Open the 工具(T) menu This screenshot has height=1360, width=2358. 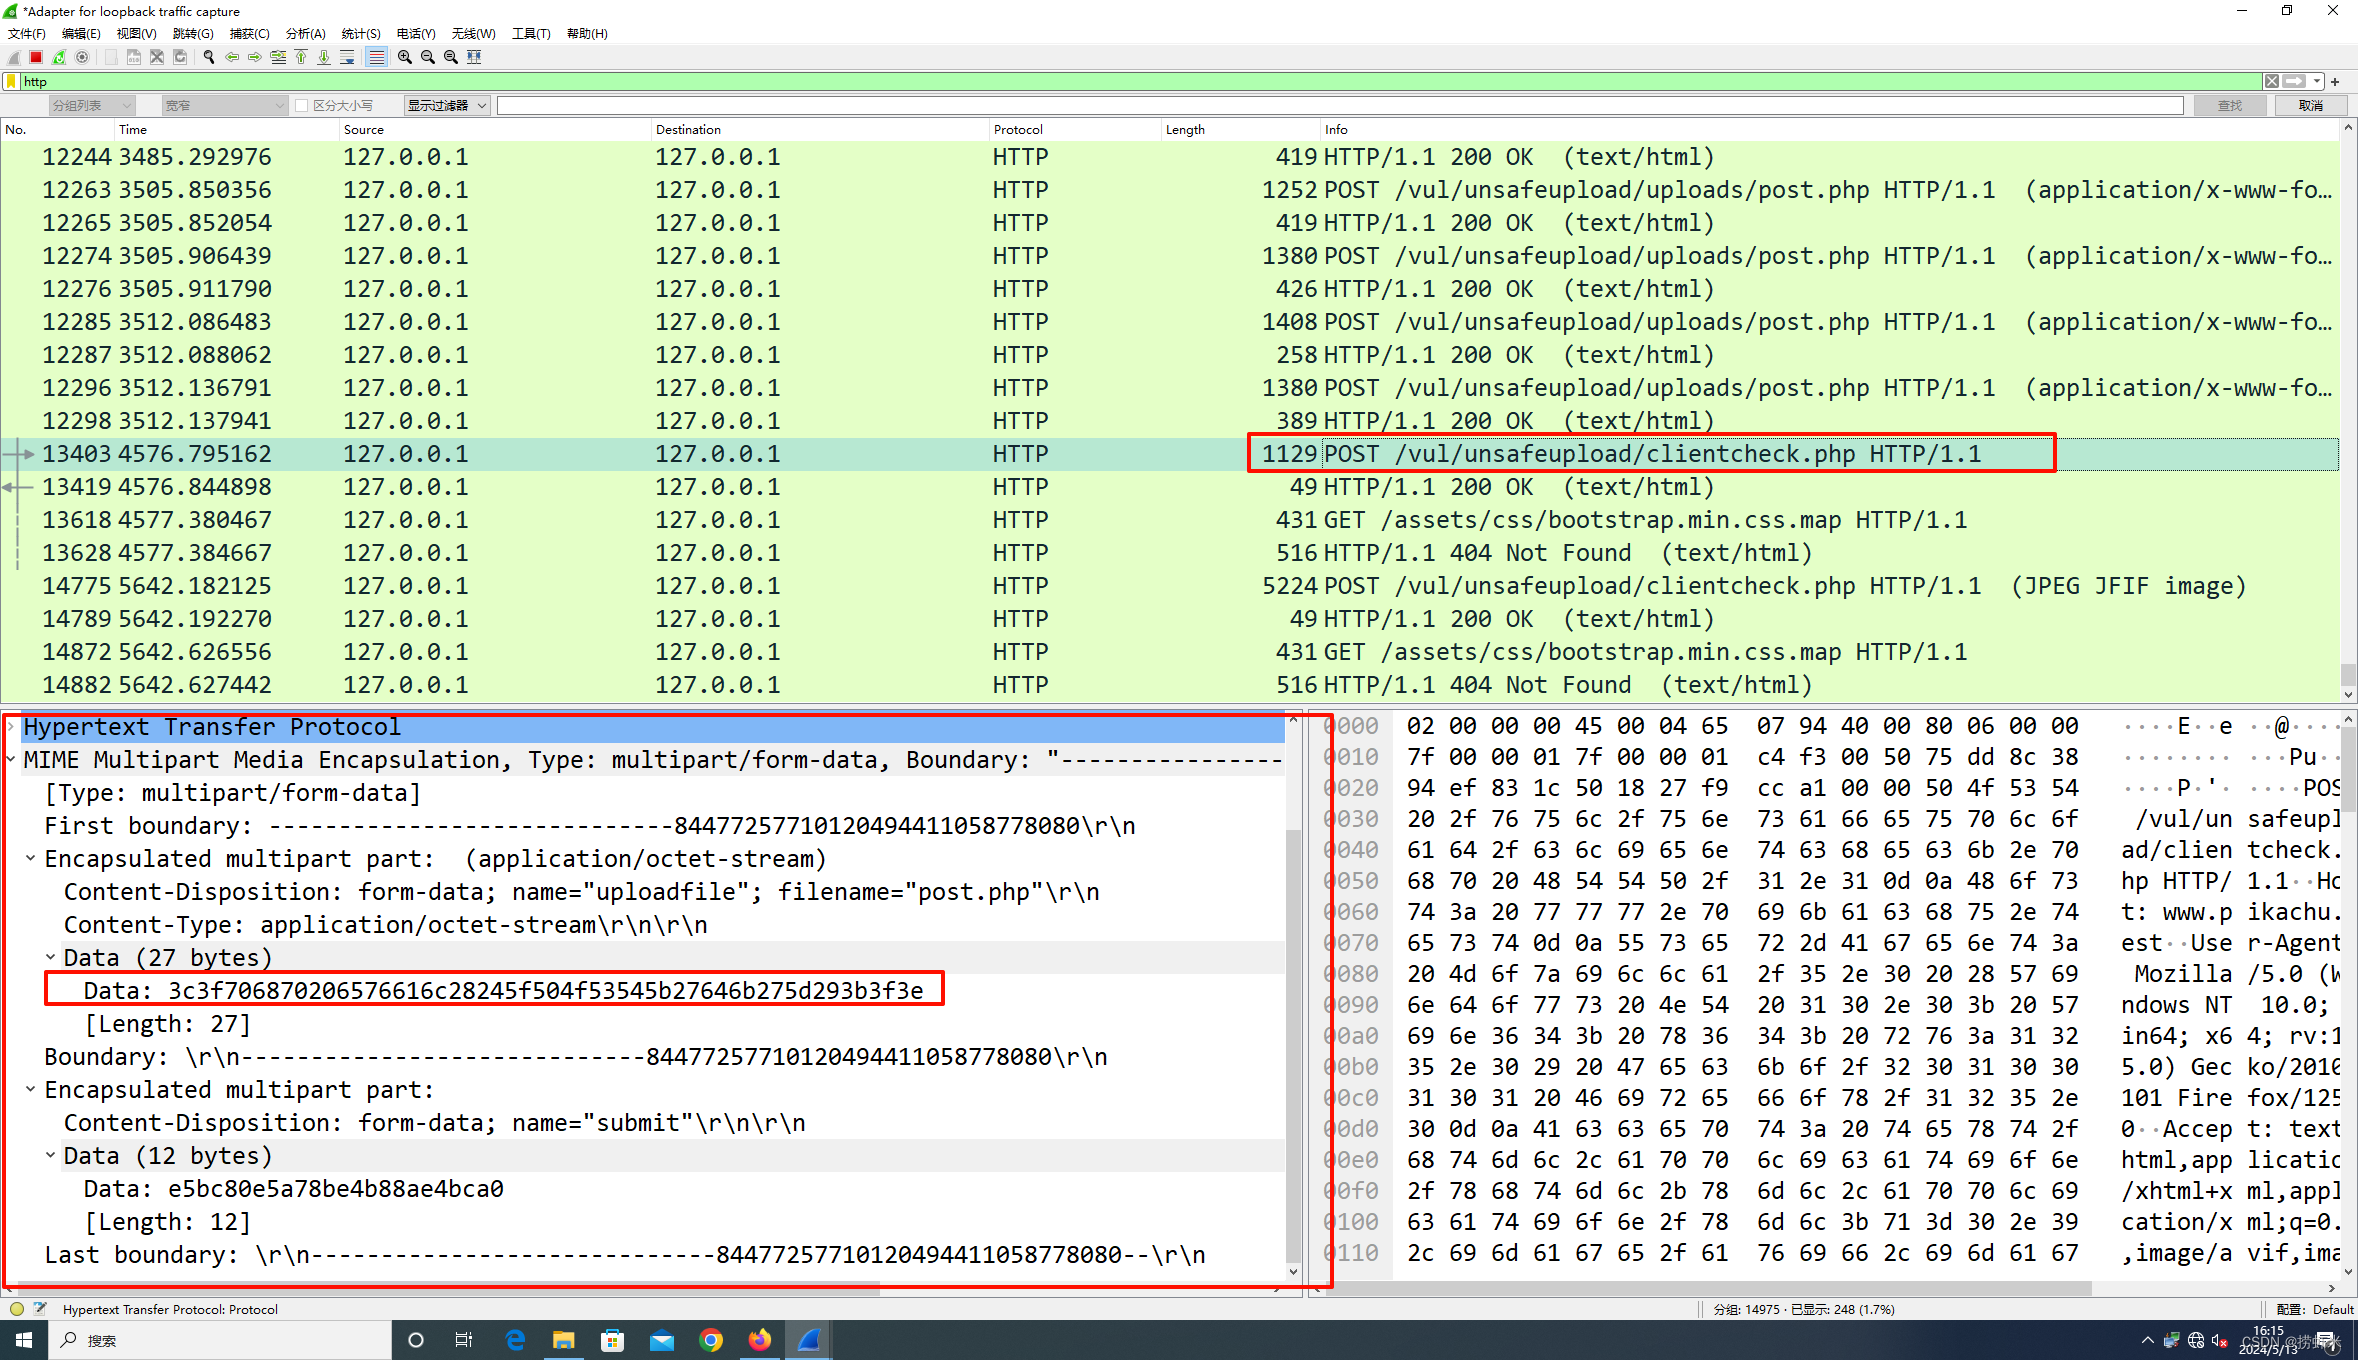531,34
